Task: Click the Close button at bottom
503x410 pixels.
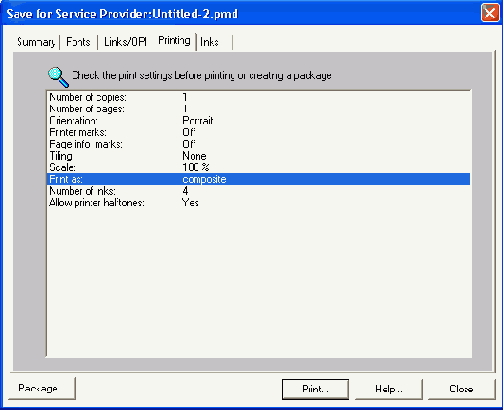Action: coord(461,389)
